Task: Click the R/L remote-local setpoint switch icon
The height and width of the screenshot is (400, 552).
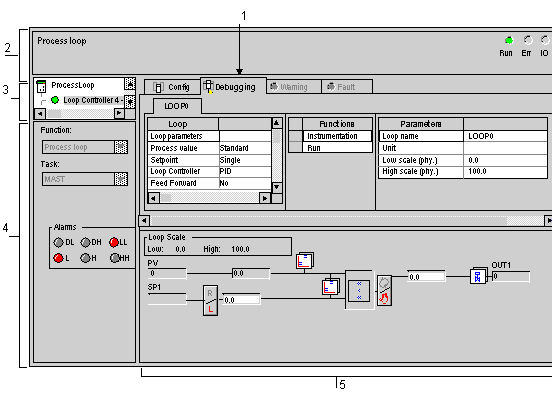Action: [x=210, y=300]
